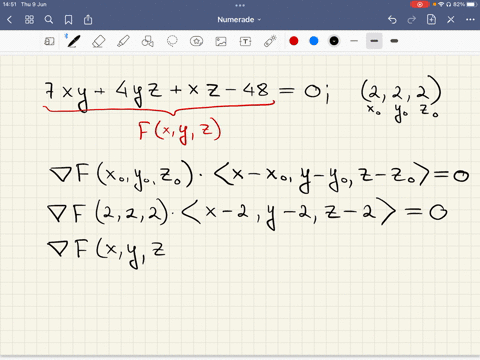
Task: Undo the last stroke
Action: coord(392,20)
